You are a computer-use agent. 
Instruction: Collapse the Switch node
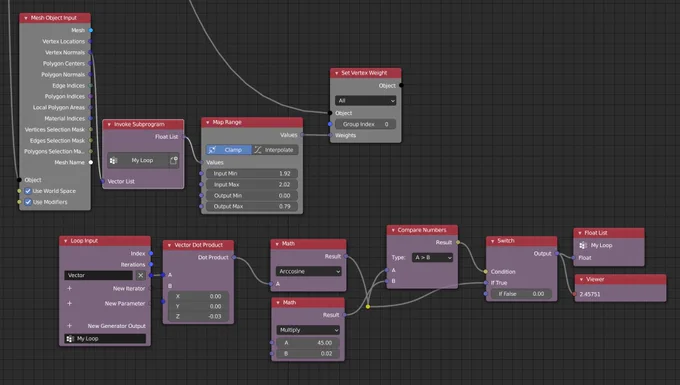coord(493,241)
